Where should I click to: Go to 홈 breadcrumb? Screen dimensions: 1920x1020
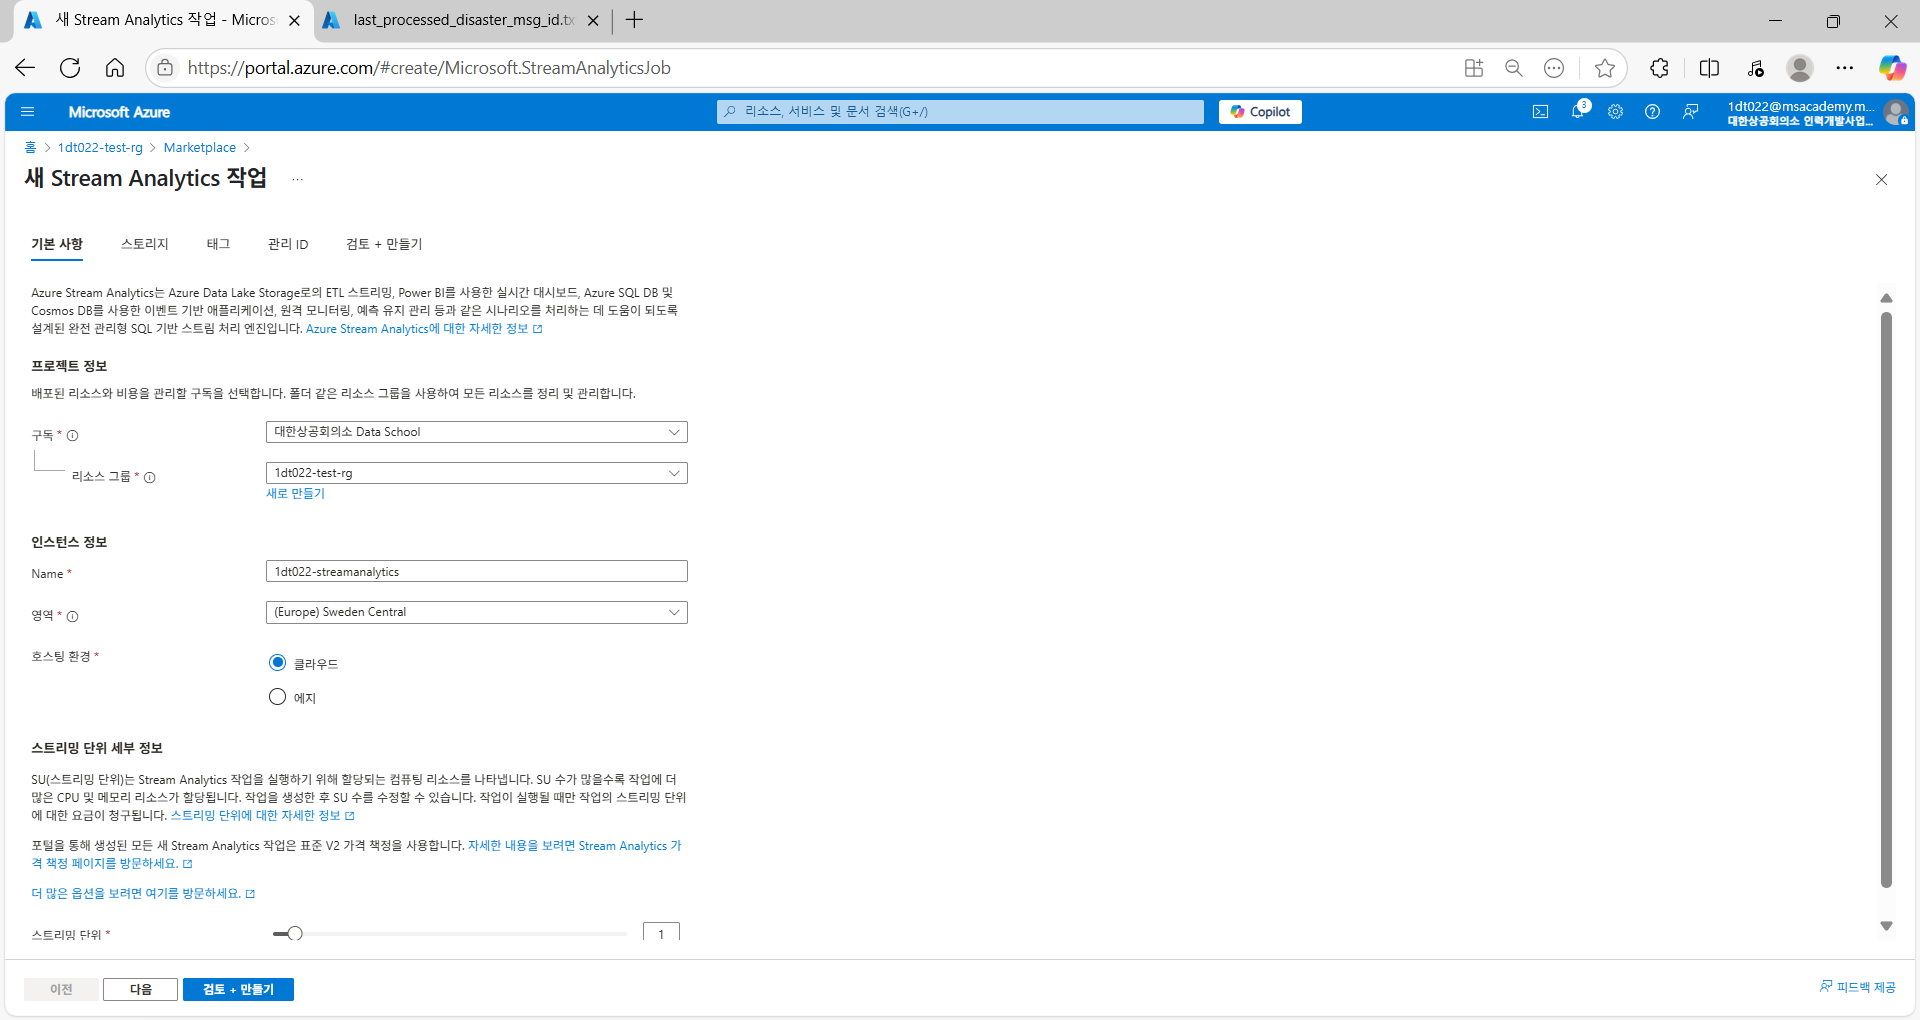coord(30,147)
